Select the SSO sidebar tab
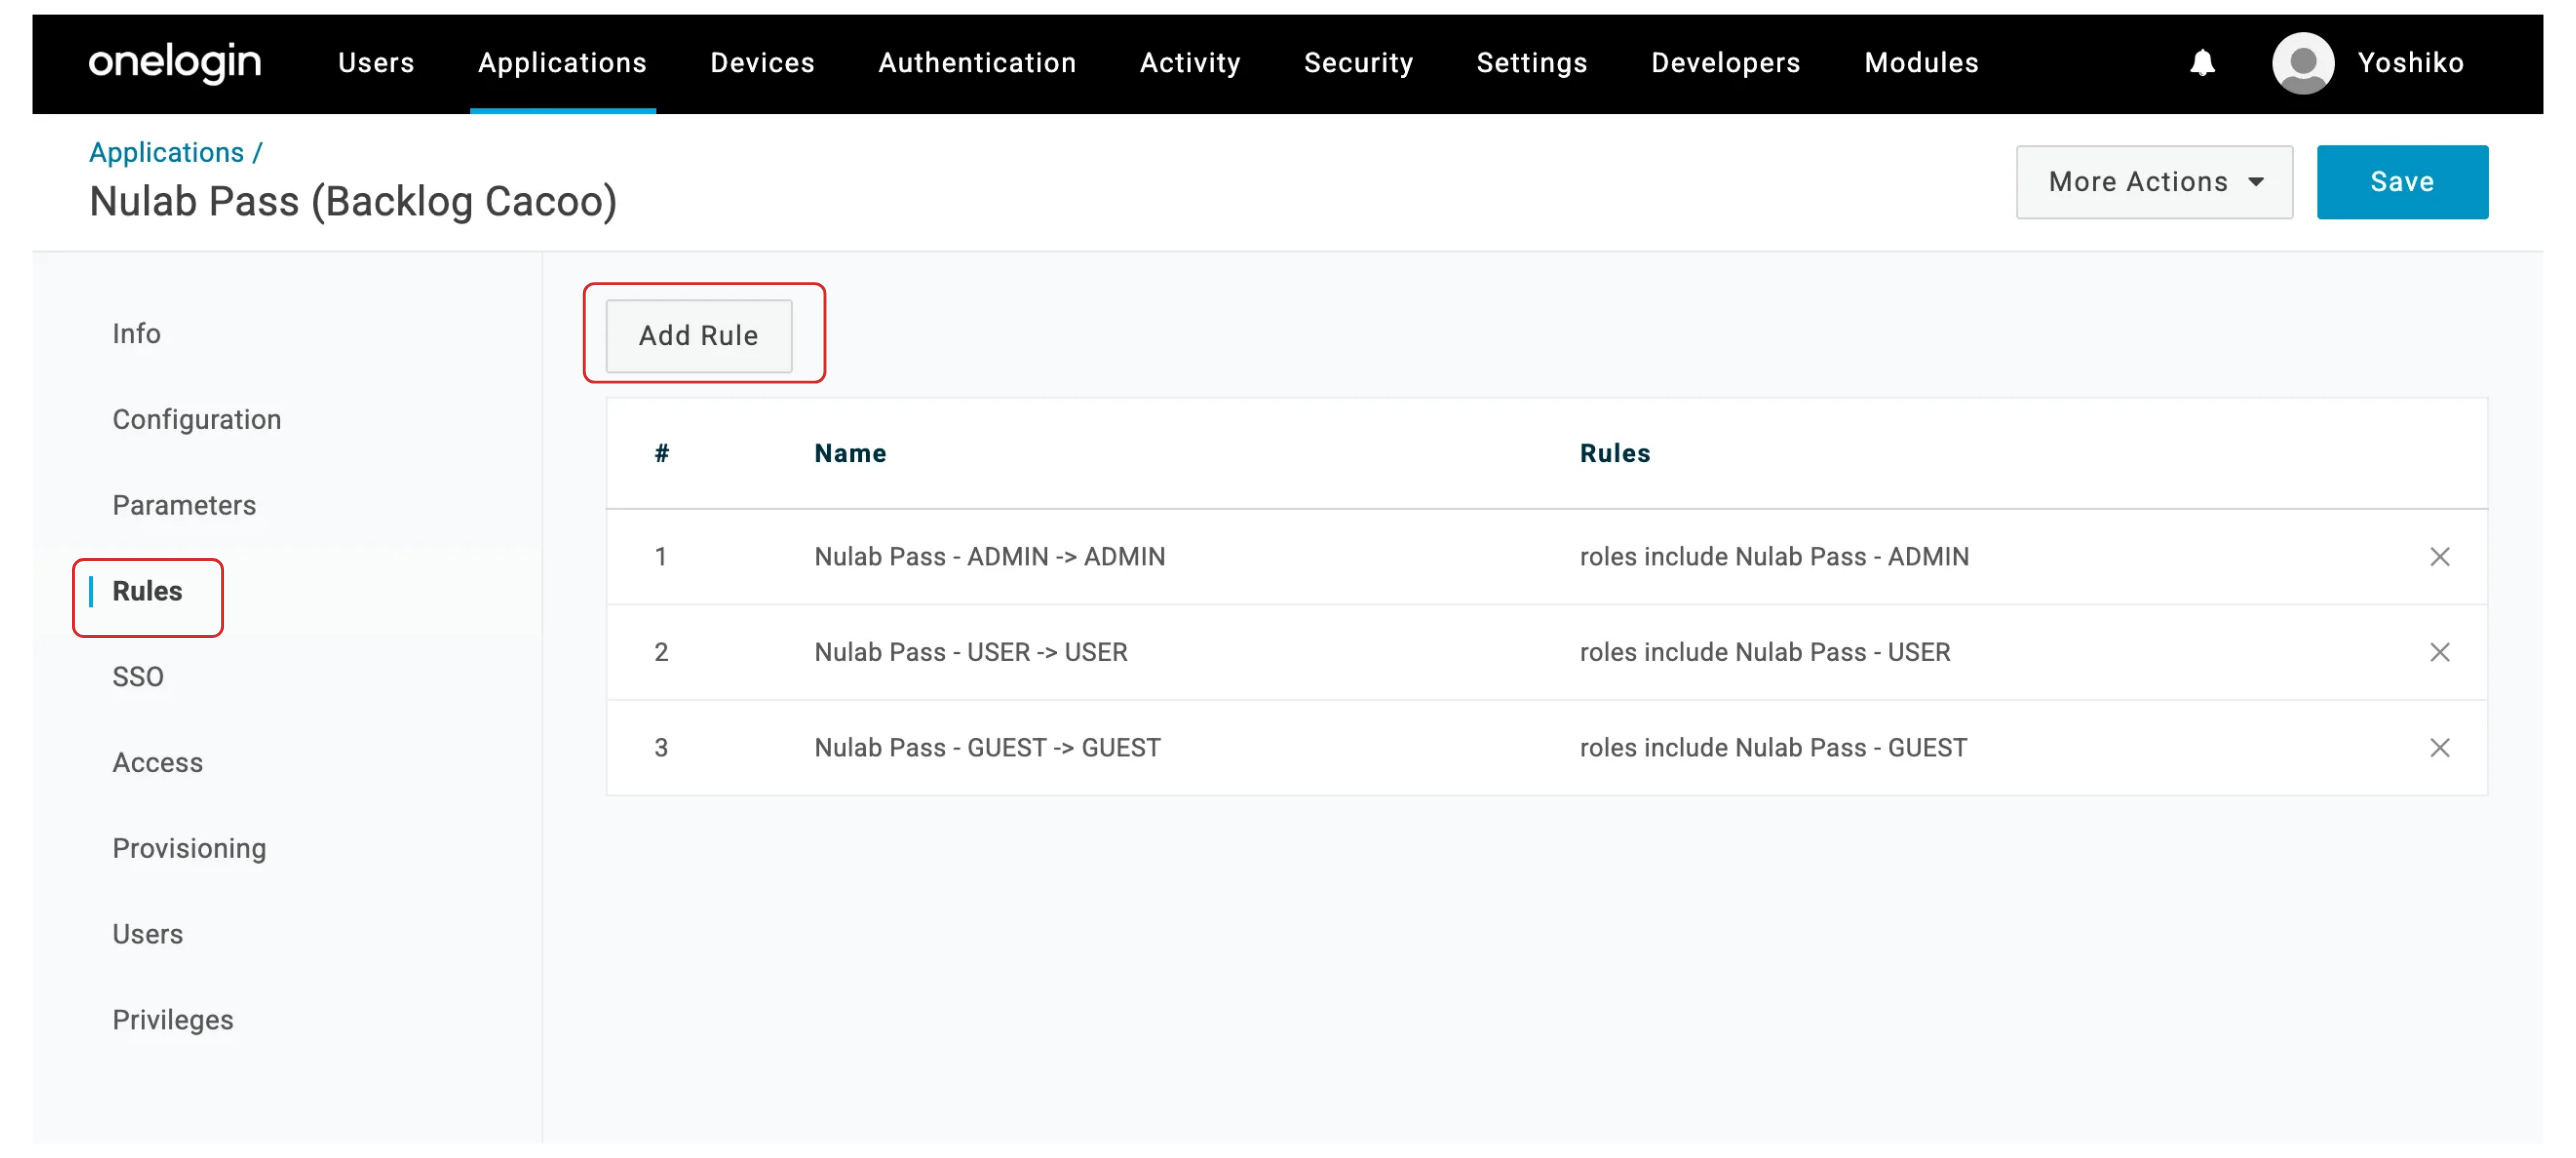The height and width of the screenshot is (1158, 2576). [x=138, y=677]
